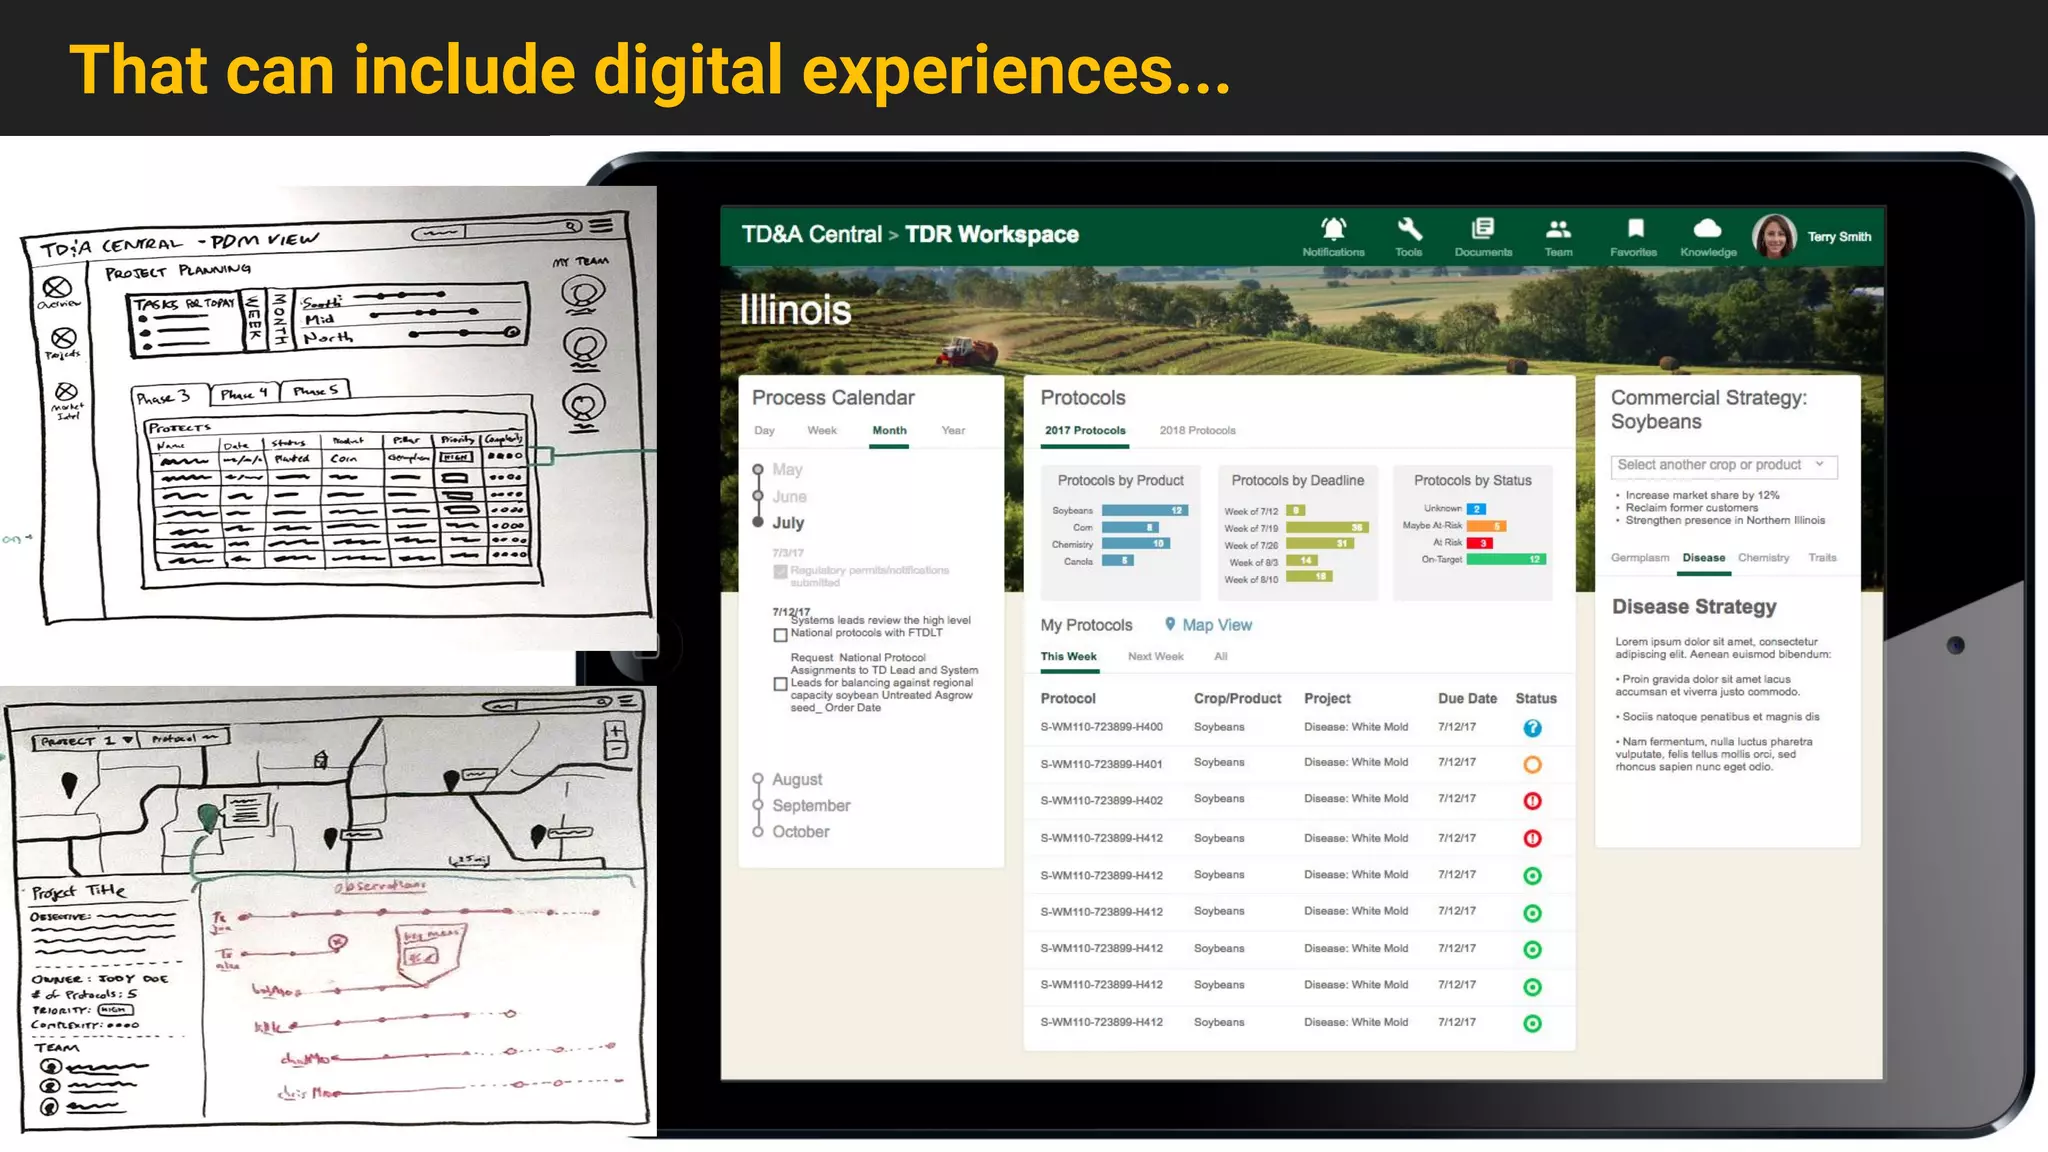Click blue question status icon for S-WM110-723899-H400
The height and width of the screenshot is (1152, 2048).
[1532, 728]
